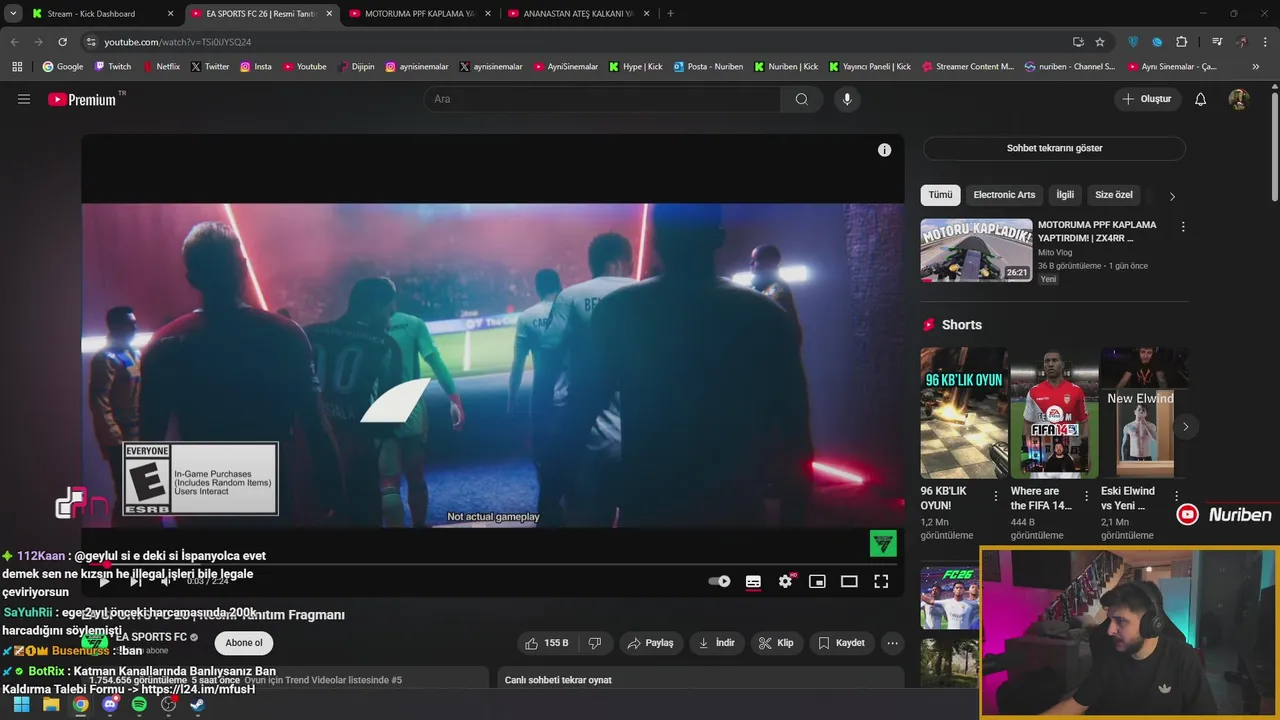Enter fullscreen on the video
The height and width of the screenshot is (720, 1280).
(881, 581)
